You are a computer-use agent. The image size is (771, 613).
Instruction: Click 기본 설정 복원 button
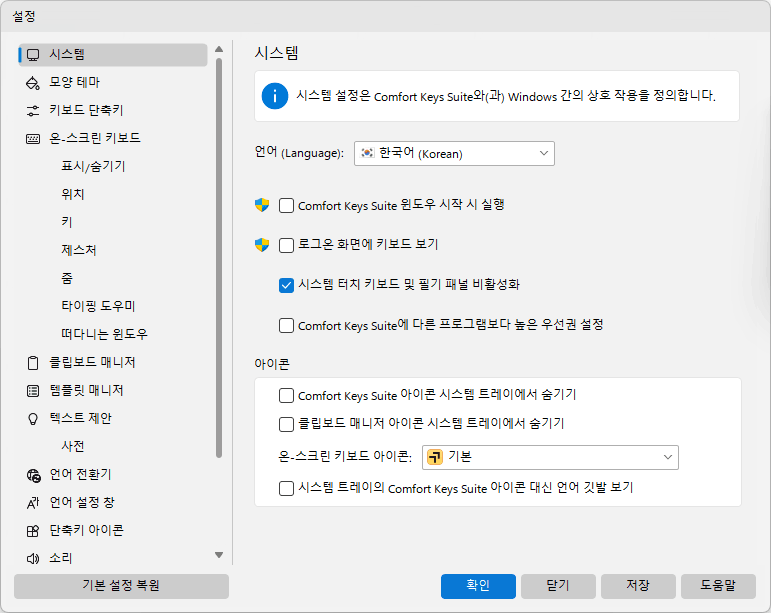(x=121, y=586)
